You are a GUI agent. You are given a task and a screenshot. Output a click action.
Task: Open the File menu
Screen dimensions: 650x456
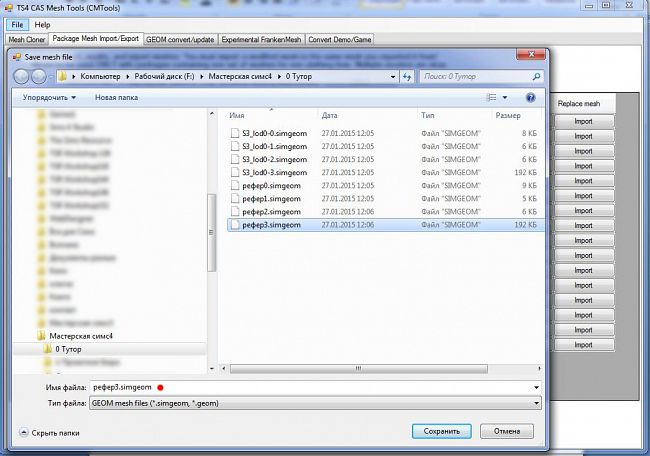click(17, 24)
